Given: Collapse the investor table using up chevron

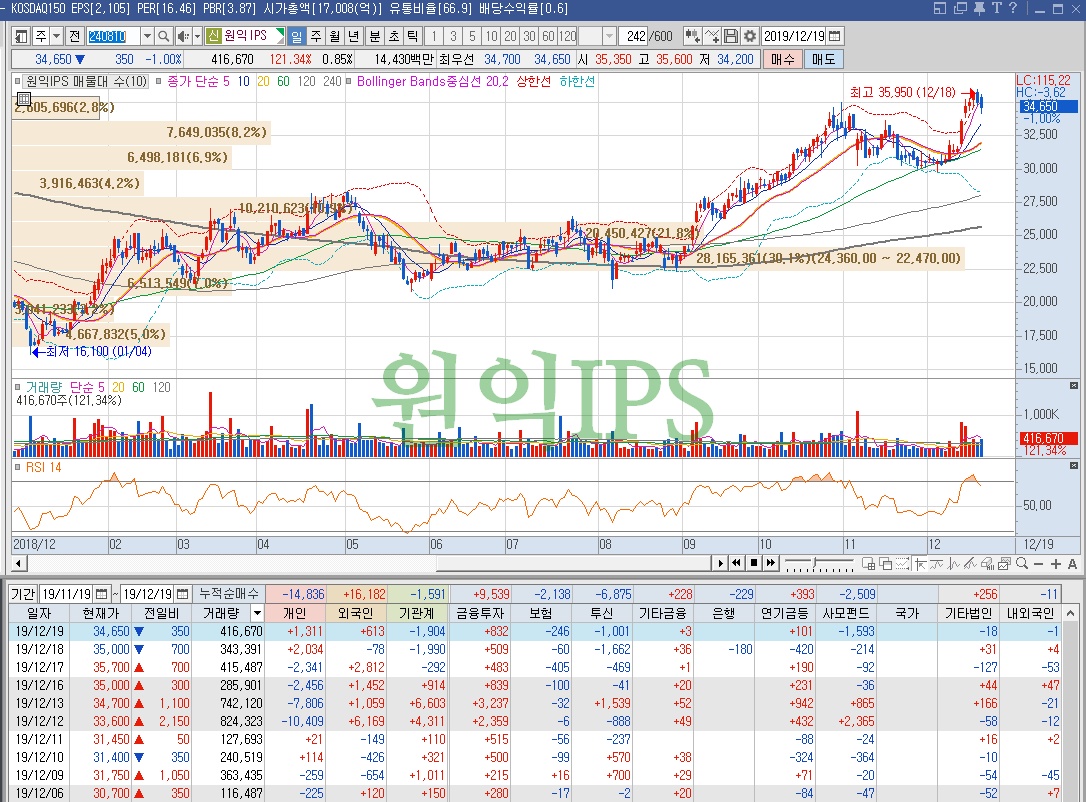Looking at the screenshot, I should pyautogui.click(x=1070, y=614).
